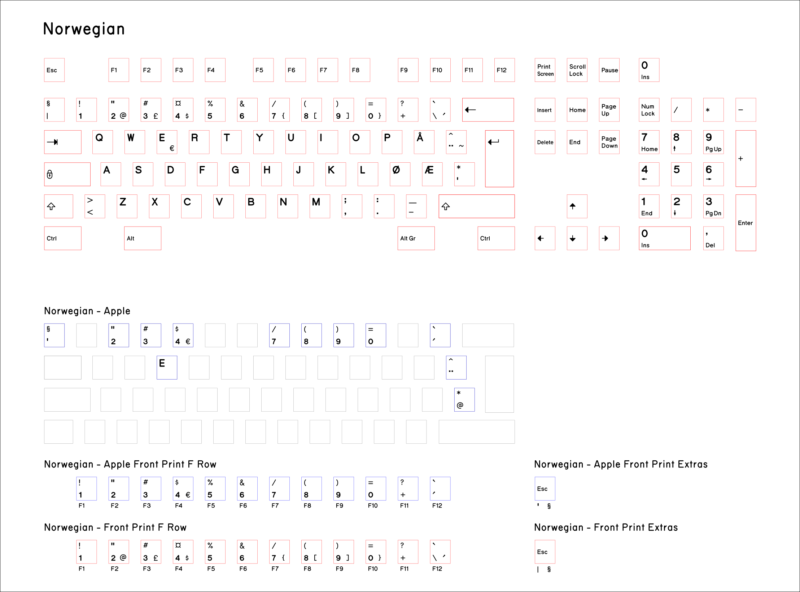The width and height of the screenshot is (800, 592).
Task: Click the numpad 7 Home key
Action: (x=649, y=142)
